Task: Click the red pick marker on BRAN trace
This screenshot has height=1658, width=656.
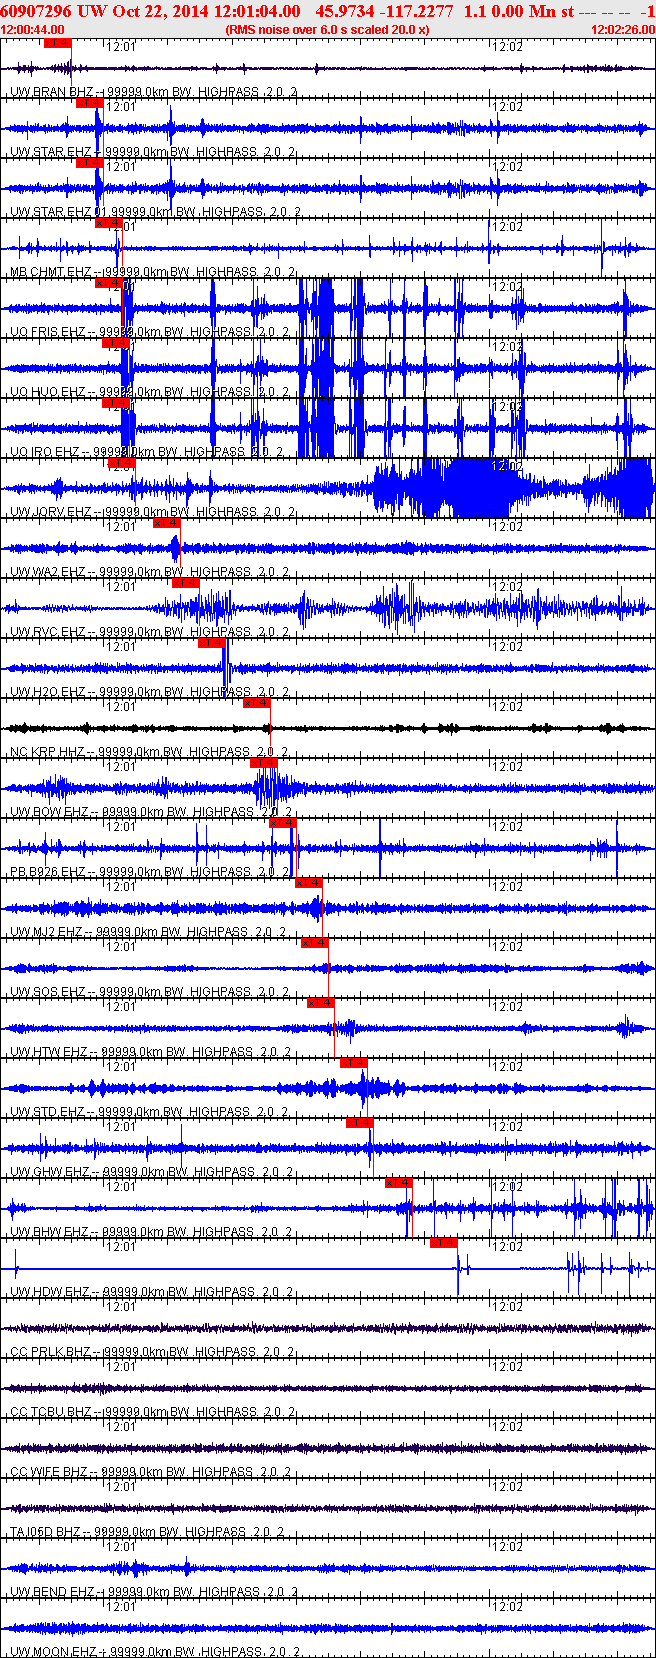Action: click(58, 43)
